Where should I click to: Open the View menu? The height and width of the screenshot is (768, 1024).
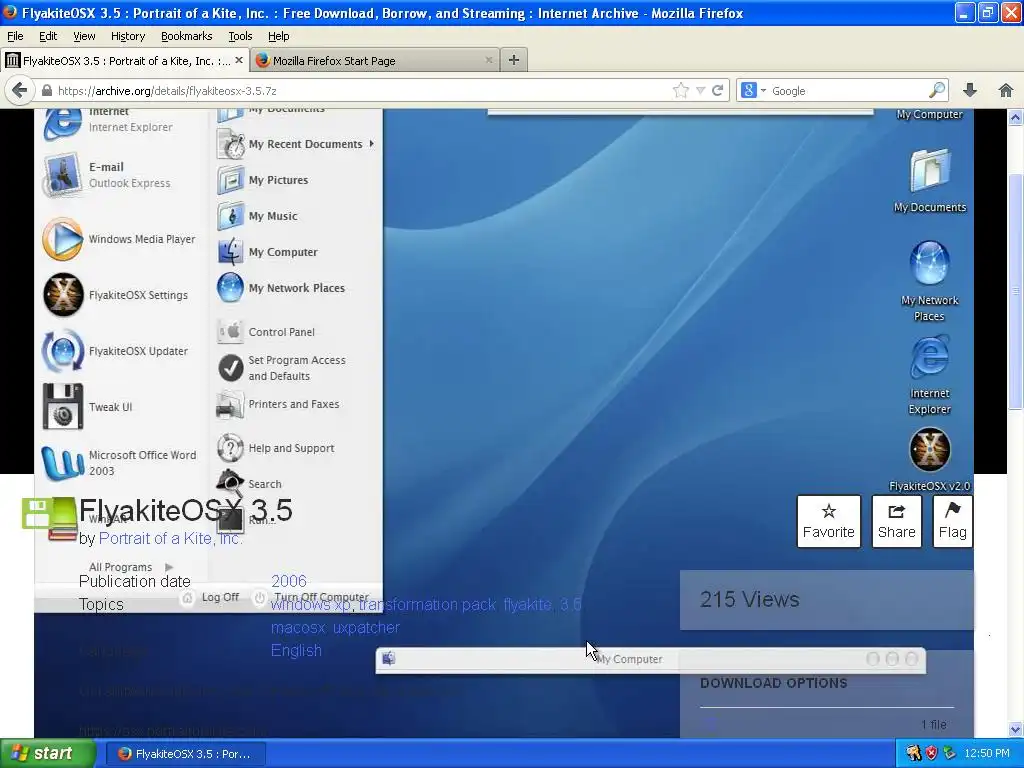(x=84, y=36)
